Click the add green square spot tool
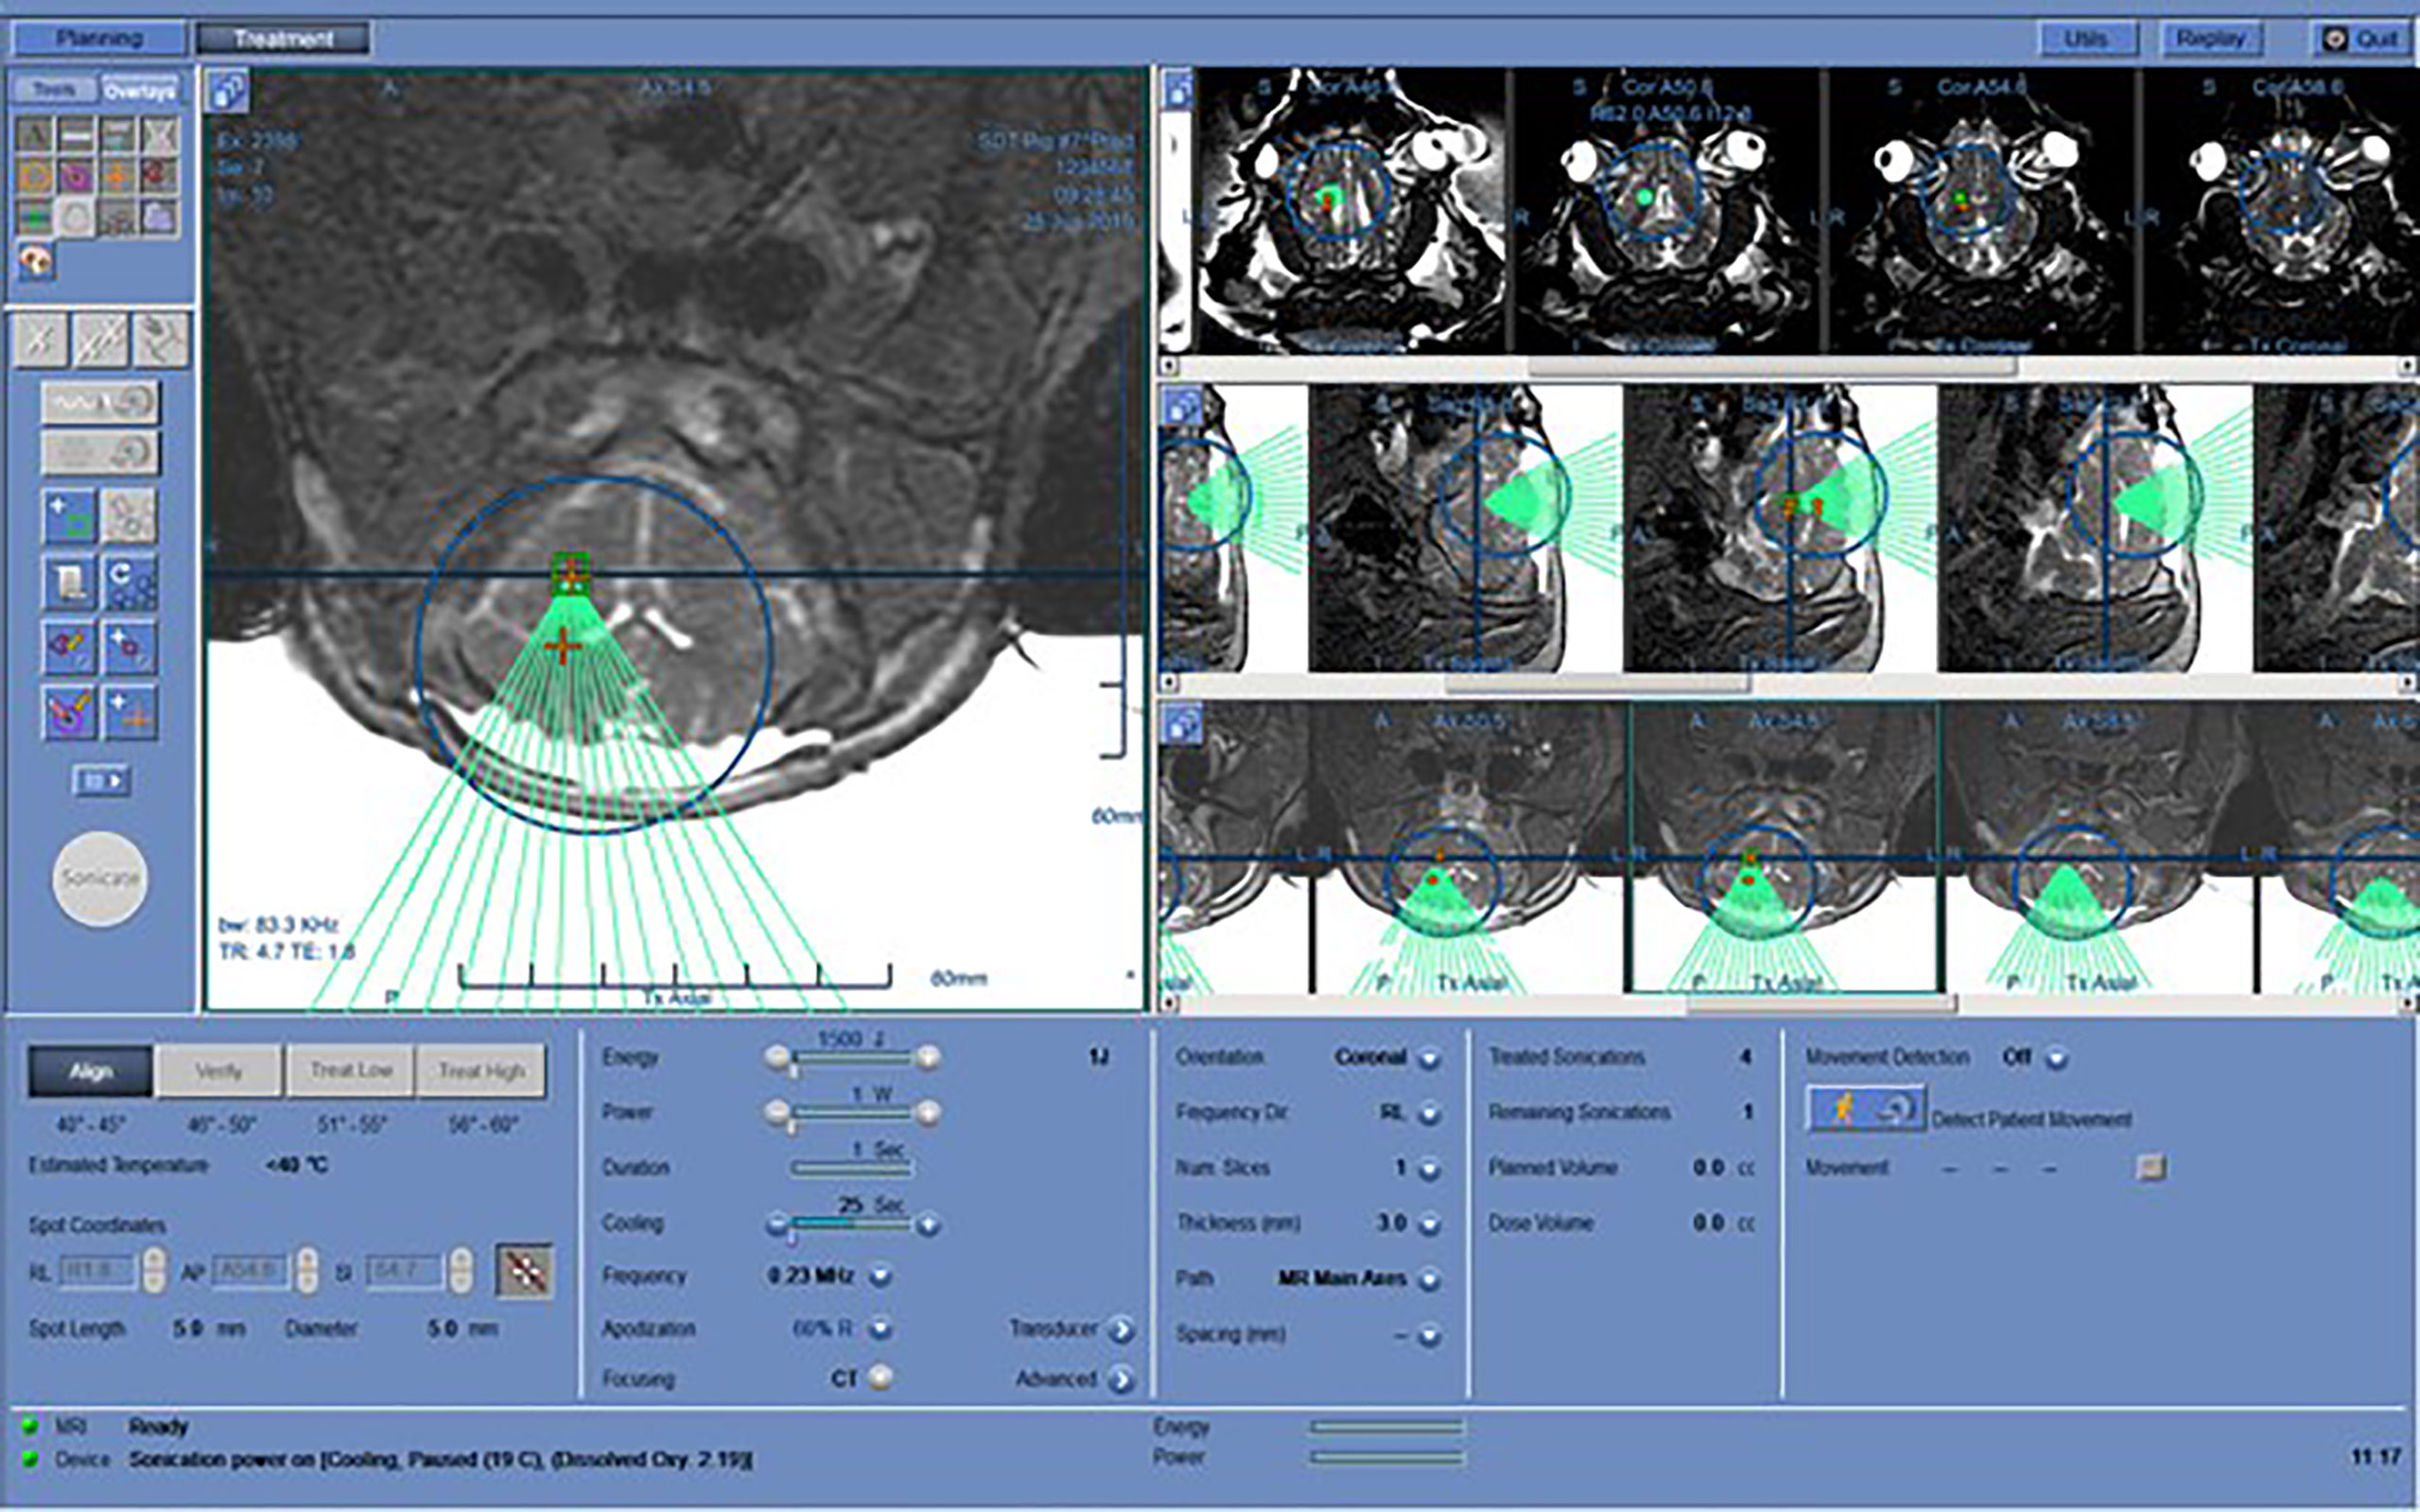 (x=70, y=516)
